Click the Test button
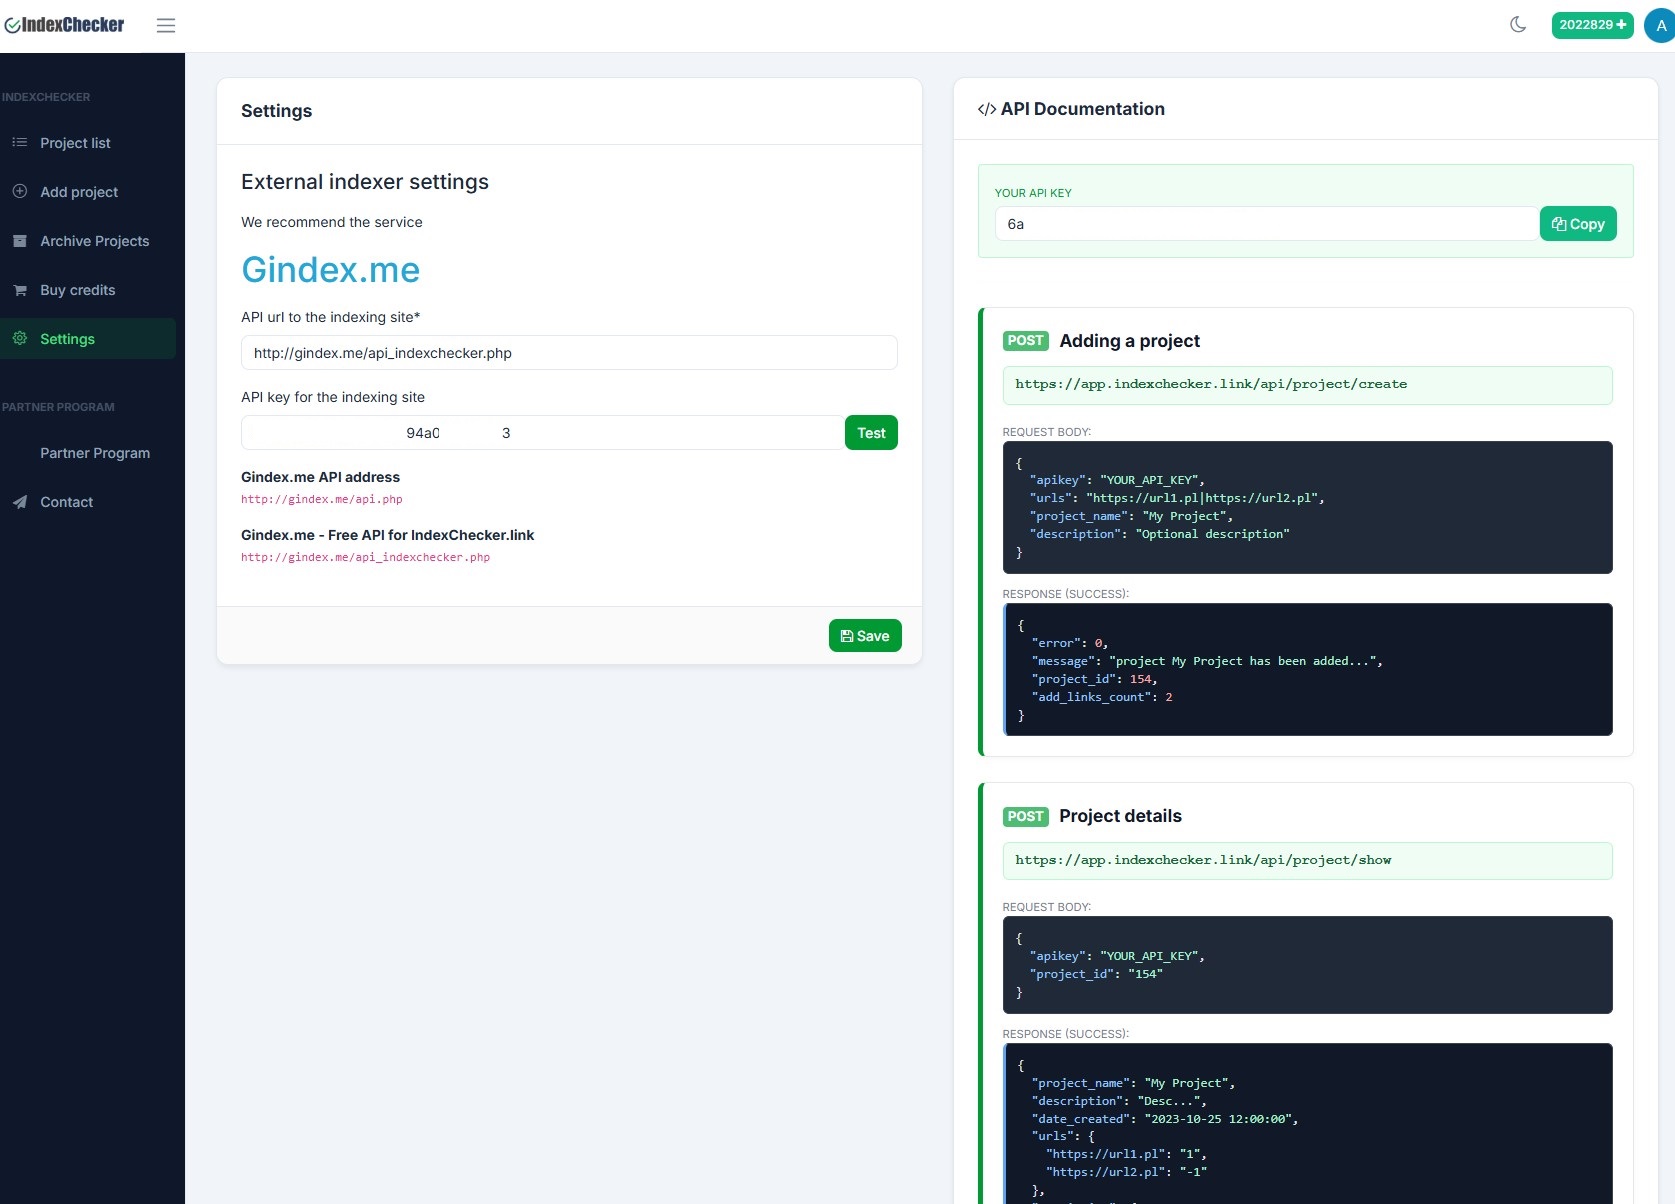Viewport: 1675px width, 1204px height. click(871, 433)
